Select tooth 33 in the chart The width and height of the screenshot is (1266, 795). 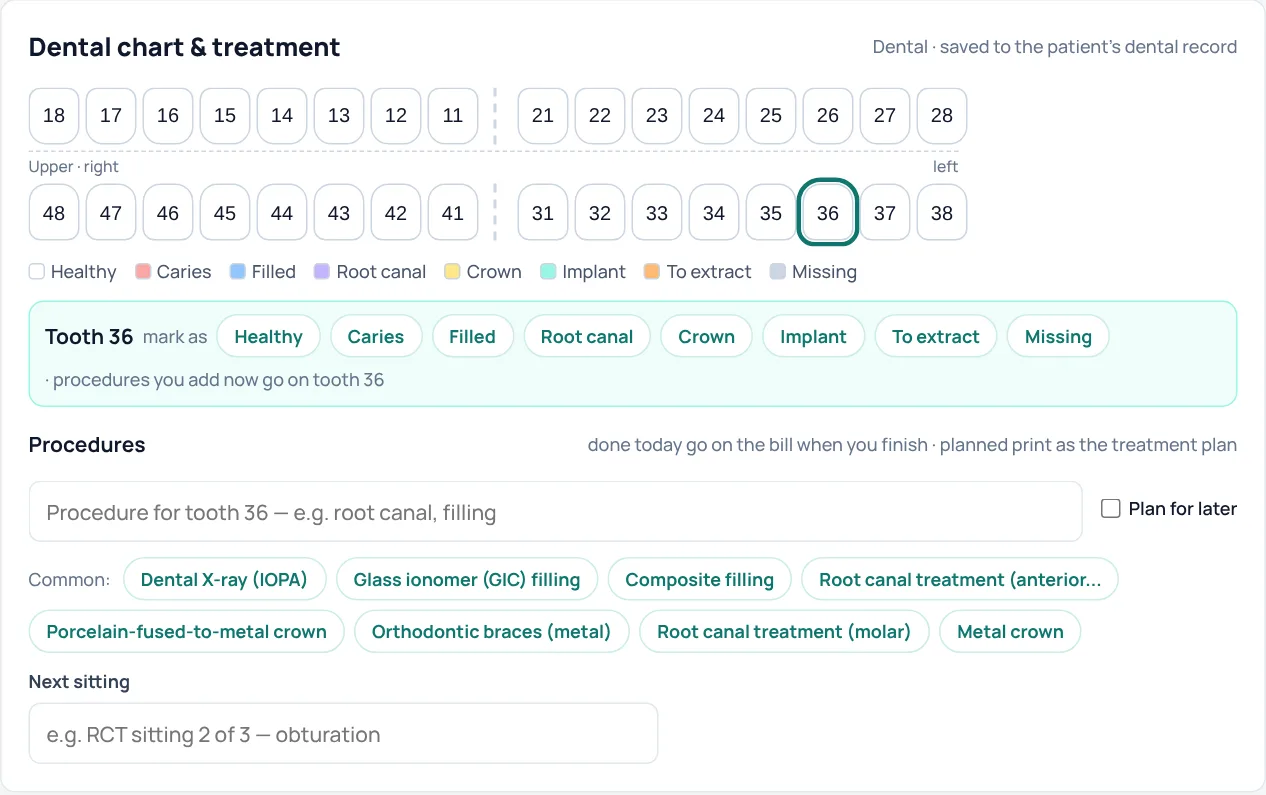pos(657,213)
